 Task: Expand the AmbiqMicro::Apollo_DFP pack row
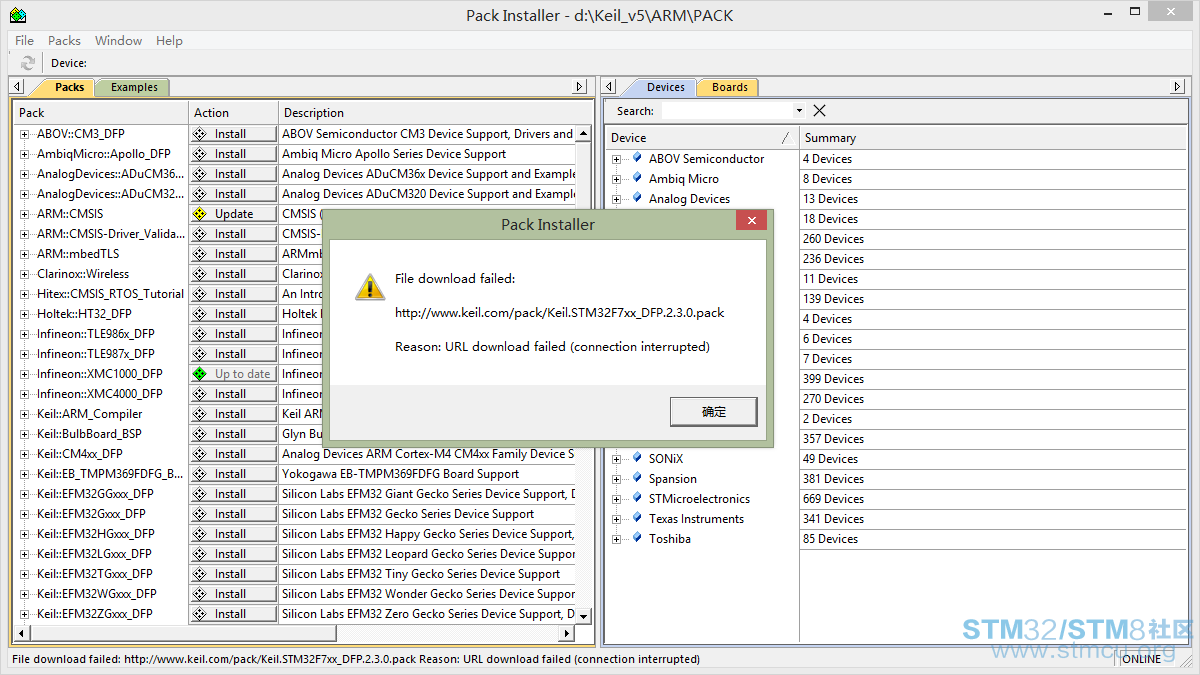(x=25, y=154)
